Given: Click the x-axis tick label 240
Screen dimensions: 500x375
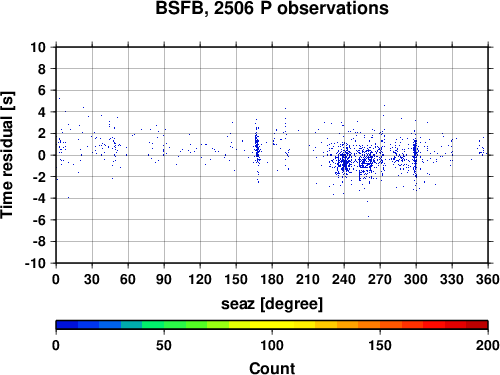Looking at the screenshot, I should click(x=344, y=279).
